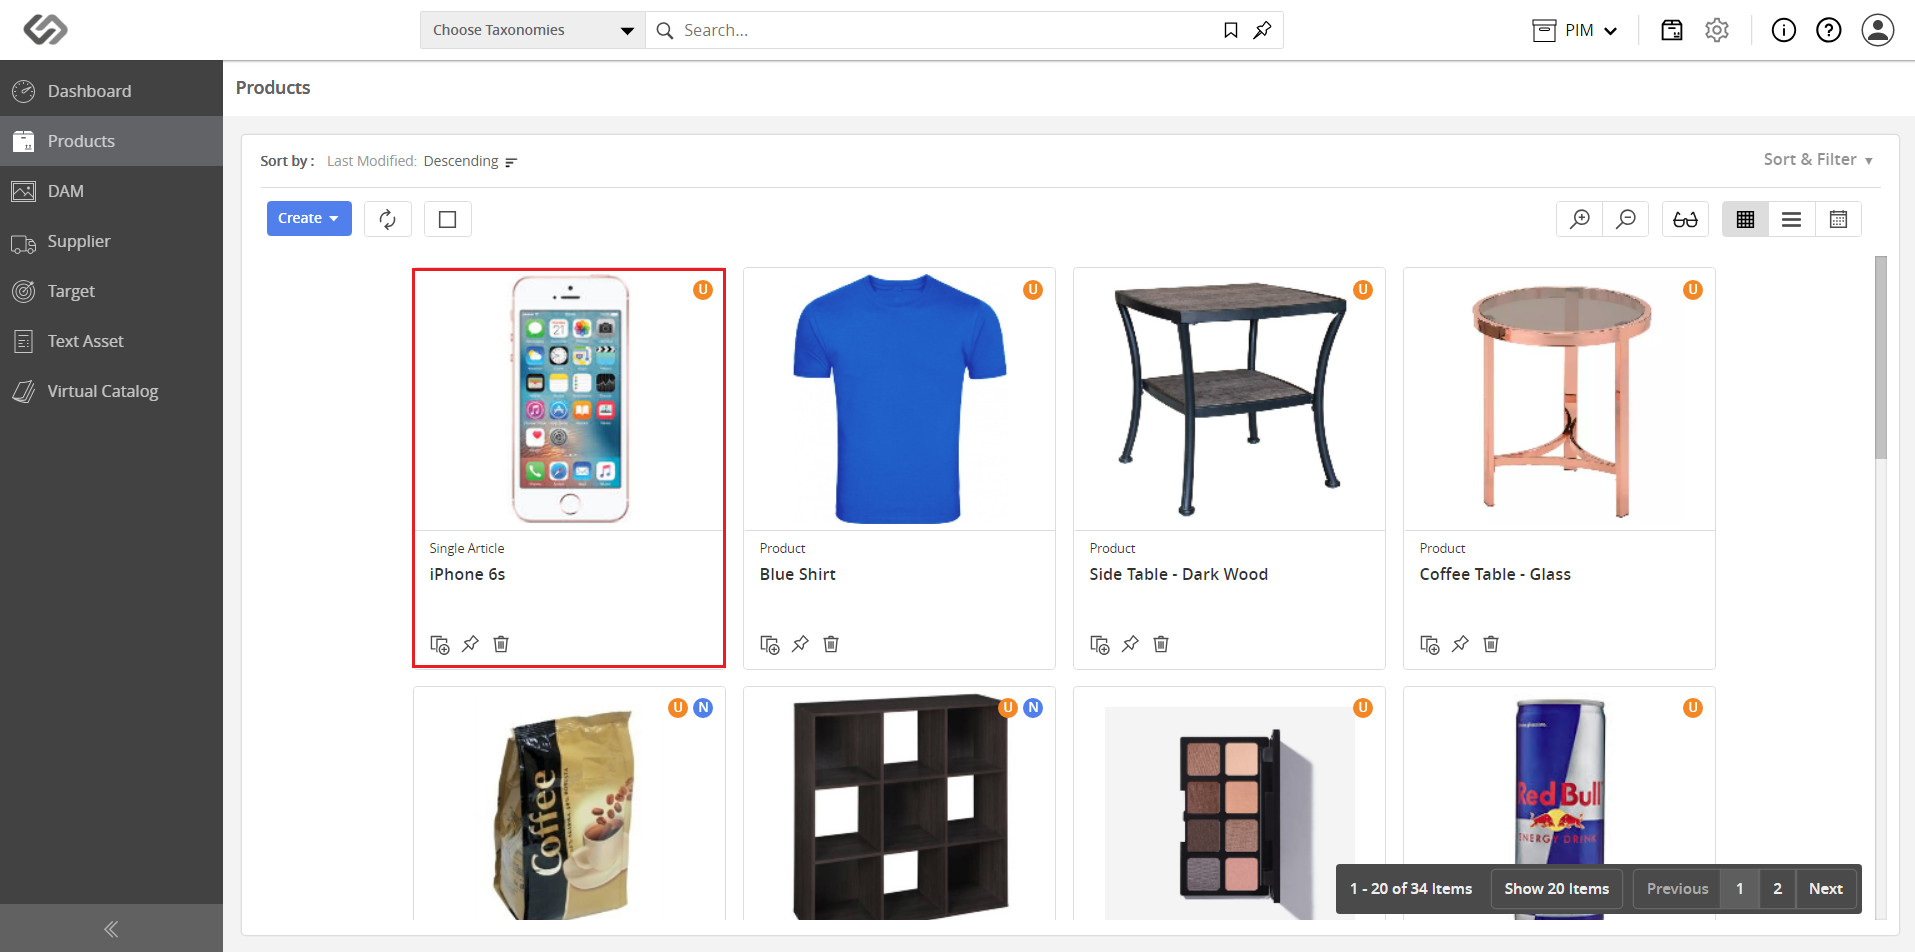The image size is (1915, 952).
Task: Open the help question-mark icon
Action: coord(1829,30)
